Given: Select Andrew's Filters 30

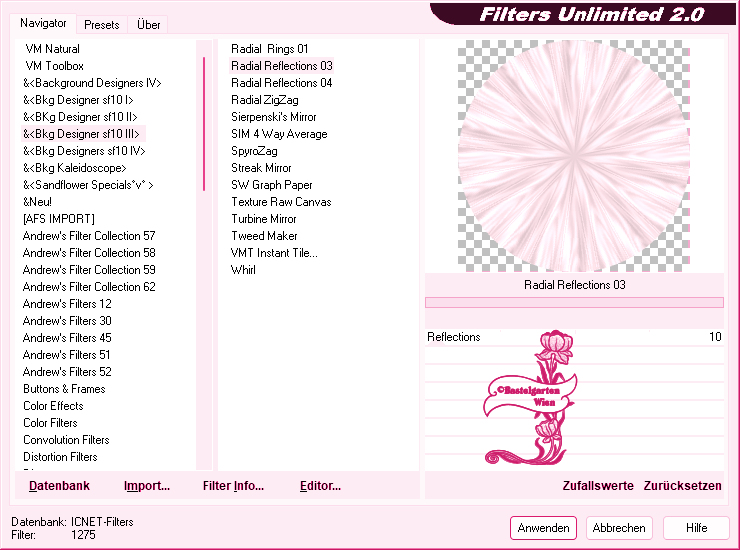Looking at the screenshot, I should [x=67, y=321].
